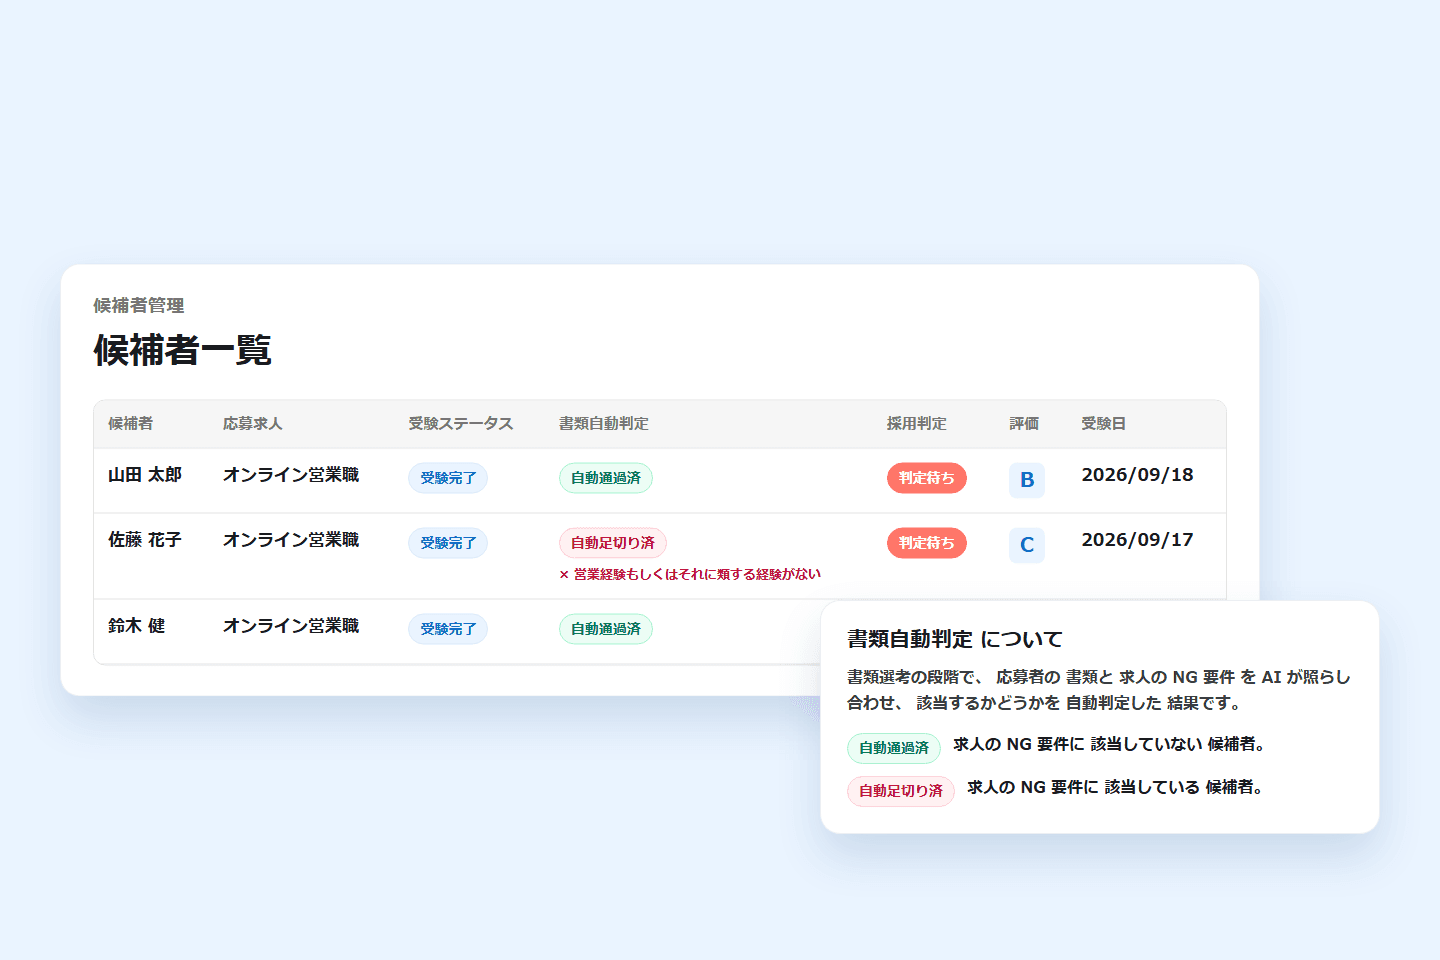Select candidate 佐藤 花子

click(145, 540)
